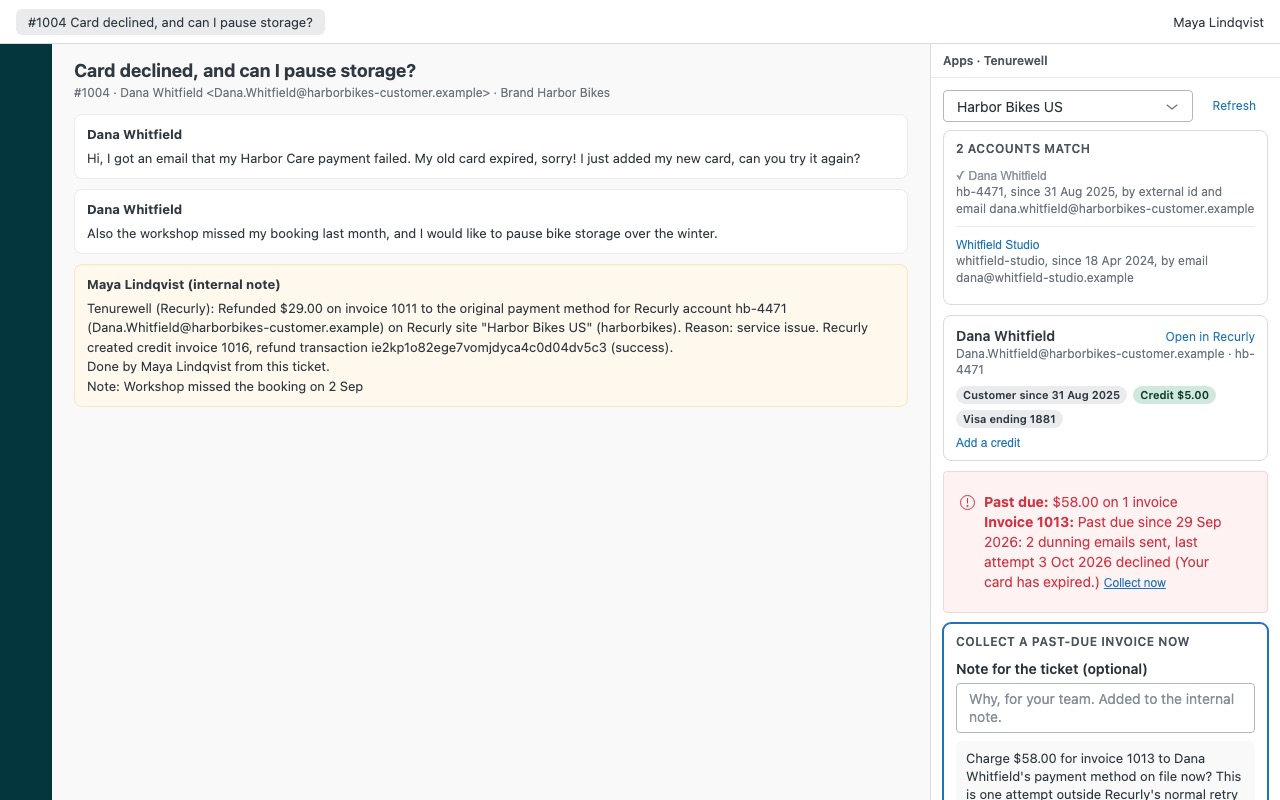1280x800 pixels.
Task: Click the Add a credit link
Action: (x=988, y=443)
